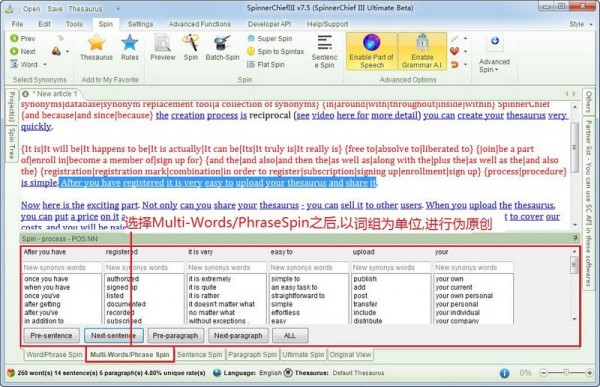Choose Flat Spin
600x387 pixels.
(266, 64)
